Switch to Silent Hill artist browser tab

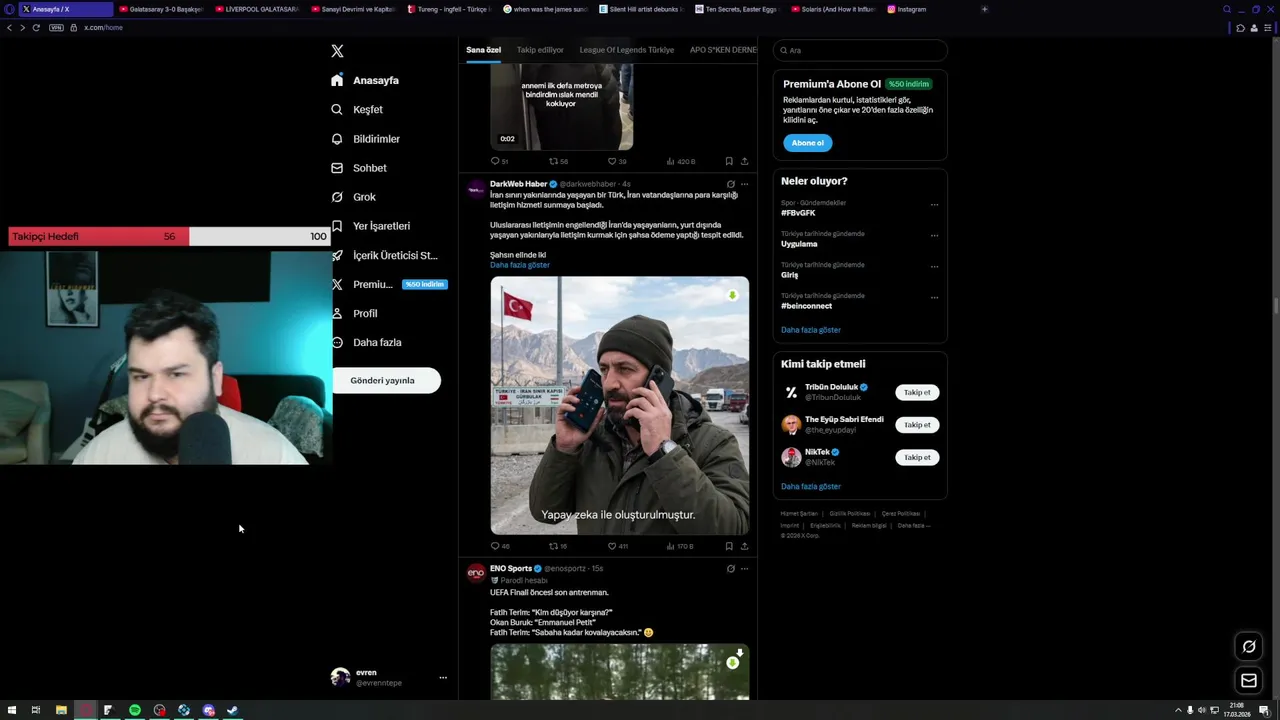coord(643,9)
